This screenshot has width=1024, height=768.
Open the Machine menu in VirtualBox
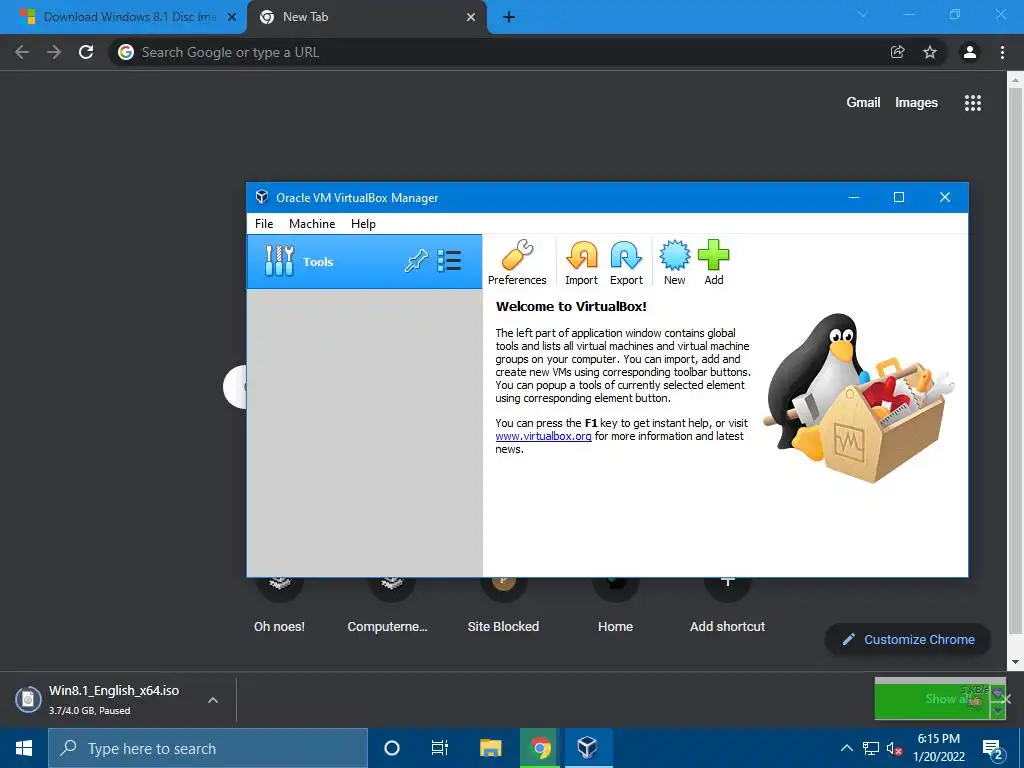click(x=312, y=223)
